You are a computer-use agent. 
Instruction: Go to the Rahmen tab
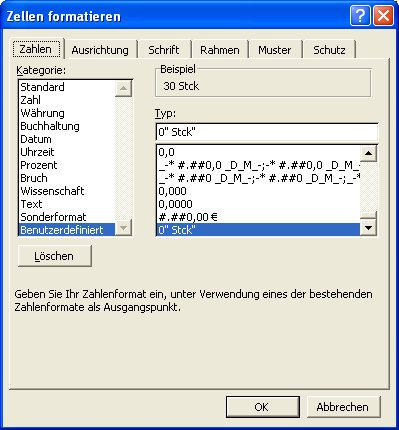[220, 50]
